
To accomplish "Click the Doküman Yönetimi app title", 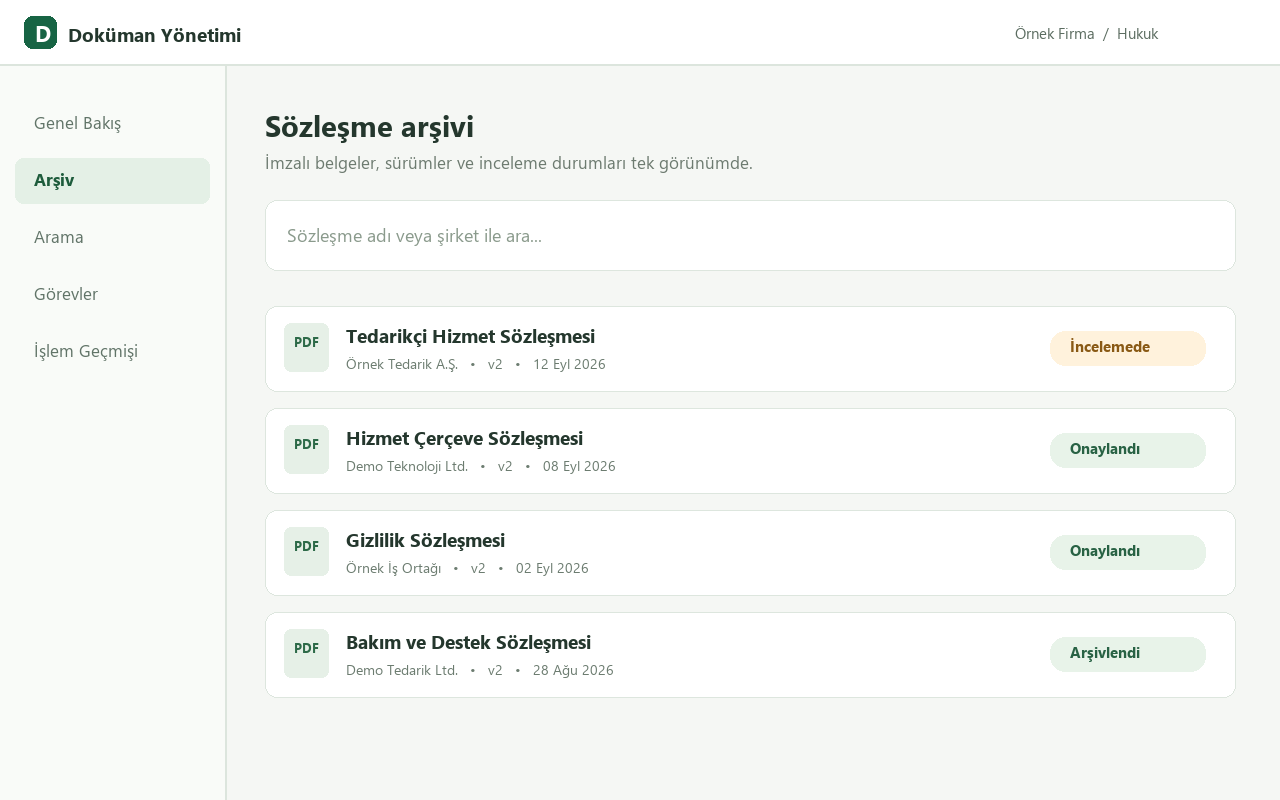I will tap(154, 35).
